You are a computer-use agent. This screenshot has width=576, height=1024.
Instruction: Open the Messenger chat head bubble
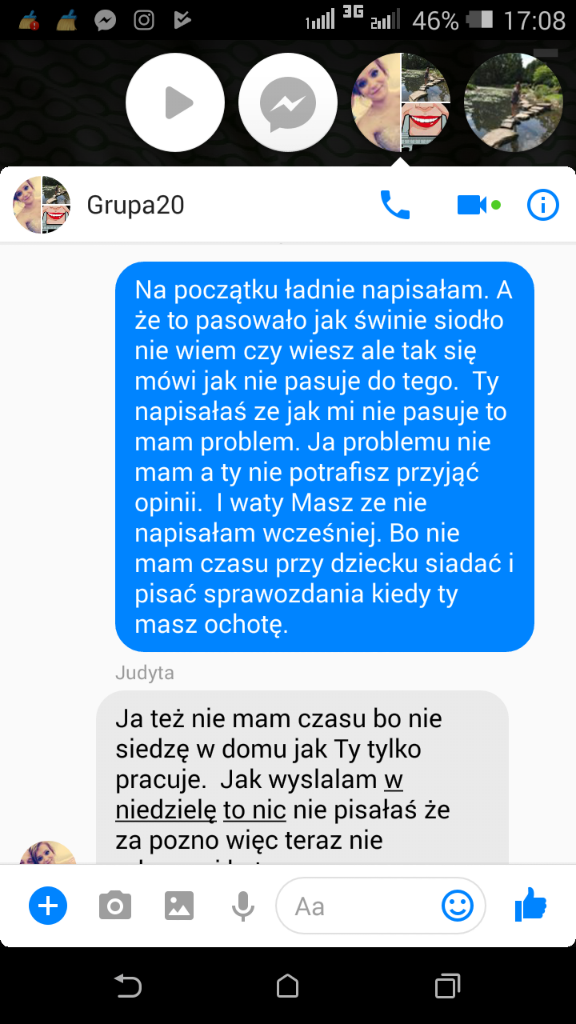(x=288, y=103)
